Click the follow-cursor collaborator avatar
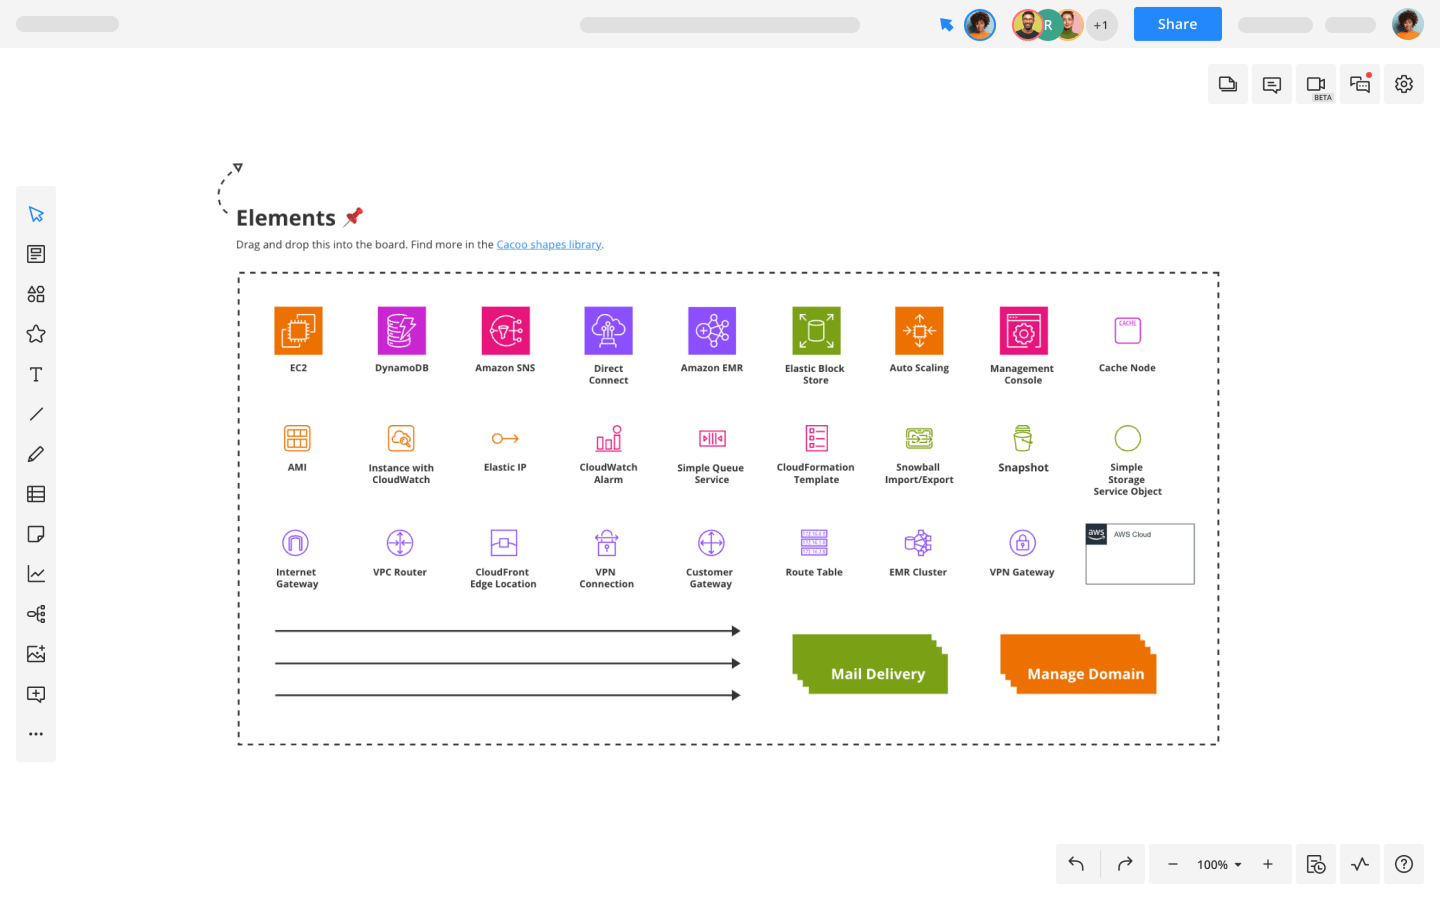1440x900 pixels. 980,25
